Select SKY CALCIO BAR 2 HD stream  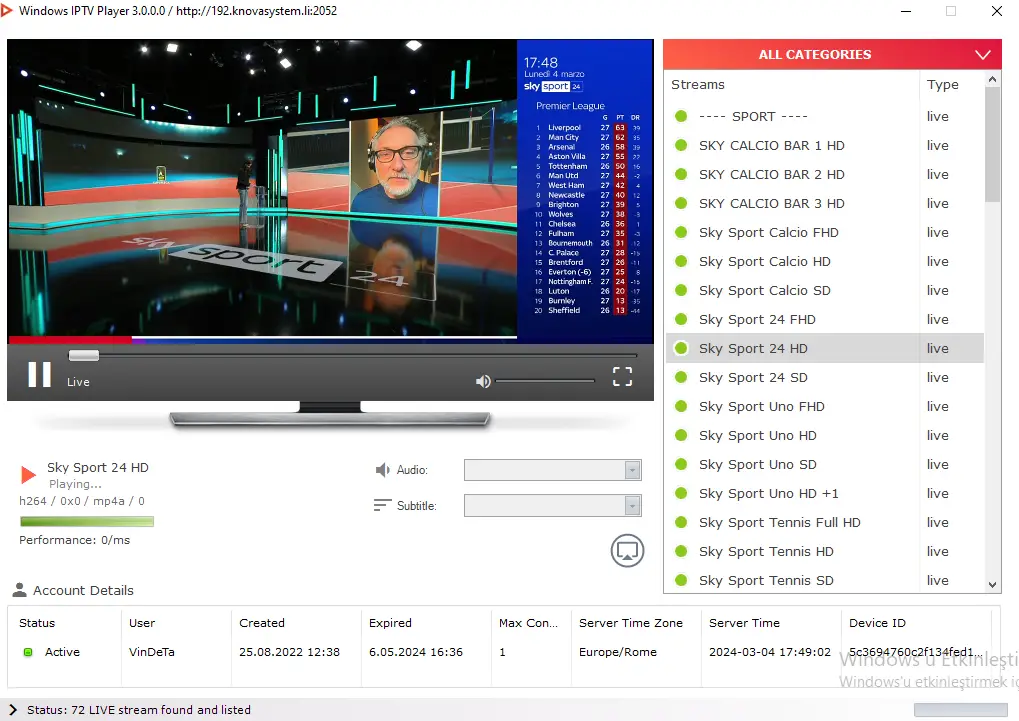pos(824,174)
